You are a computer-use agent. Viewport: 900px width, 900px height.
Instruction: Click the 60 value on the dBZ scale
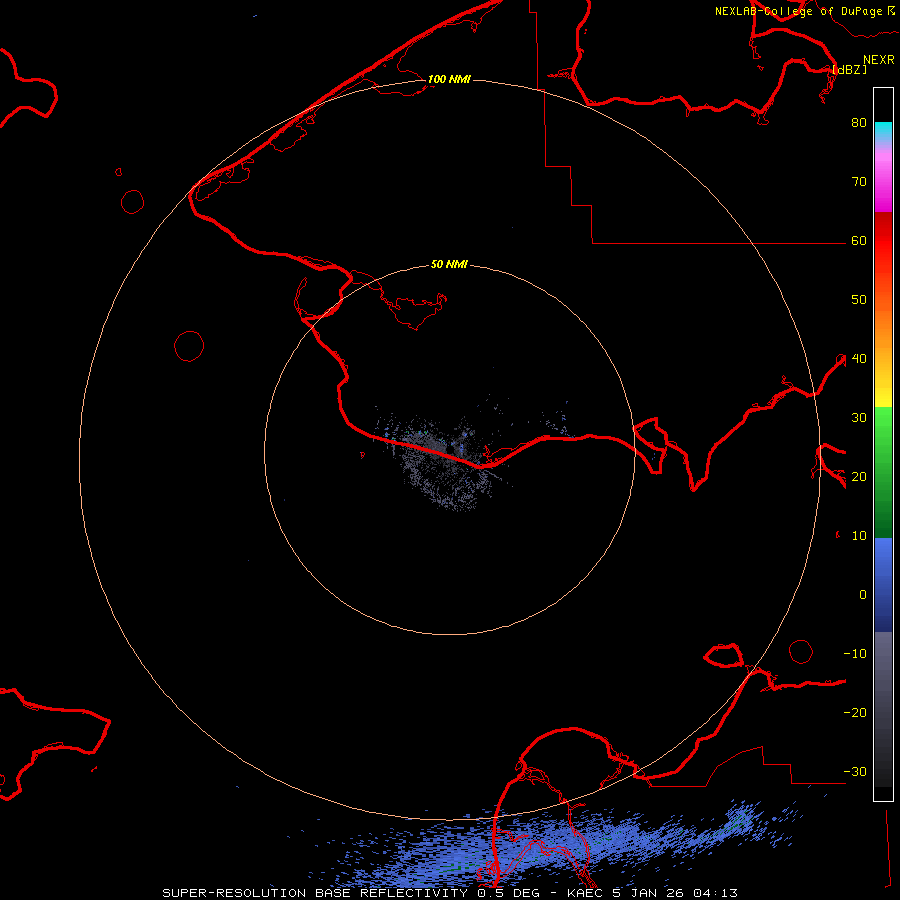point(859,241)
